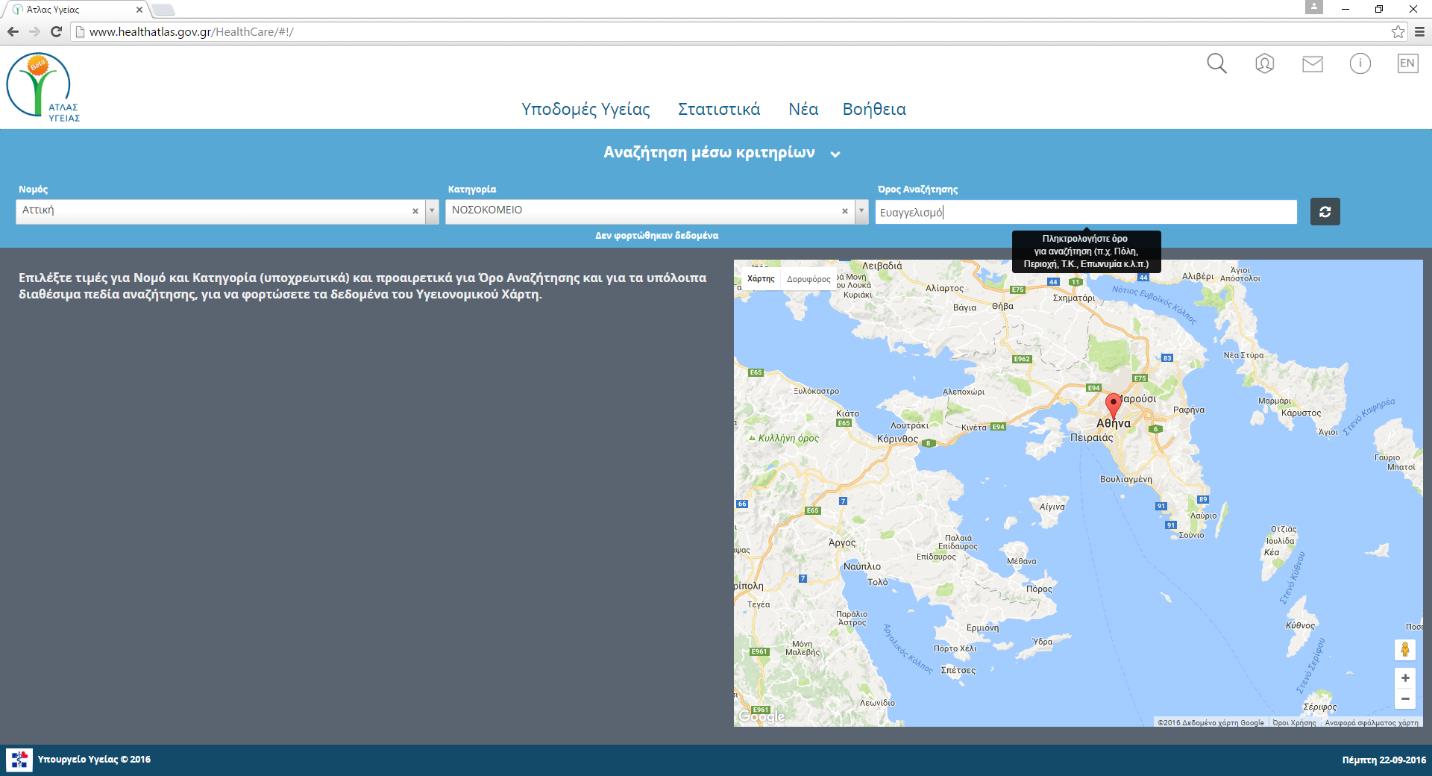Viewport: 1432px width, 776px height.
Task: Click the mail envelope contact icon
Action: (1312, 64)
